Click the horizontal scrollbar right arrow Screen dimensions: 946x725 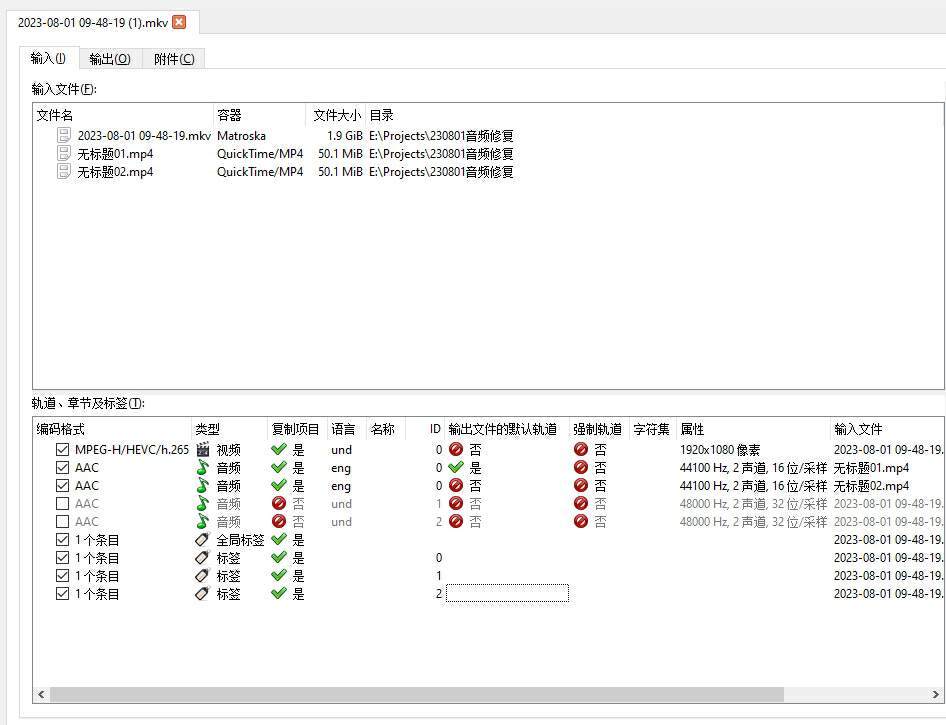click(936, 694)
